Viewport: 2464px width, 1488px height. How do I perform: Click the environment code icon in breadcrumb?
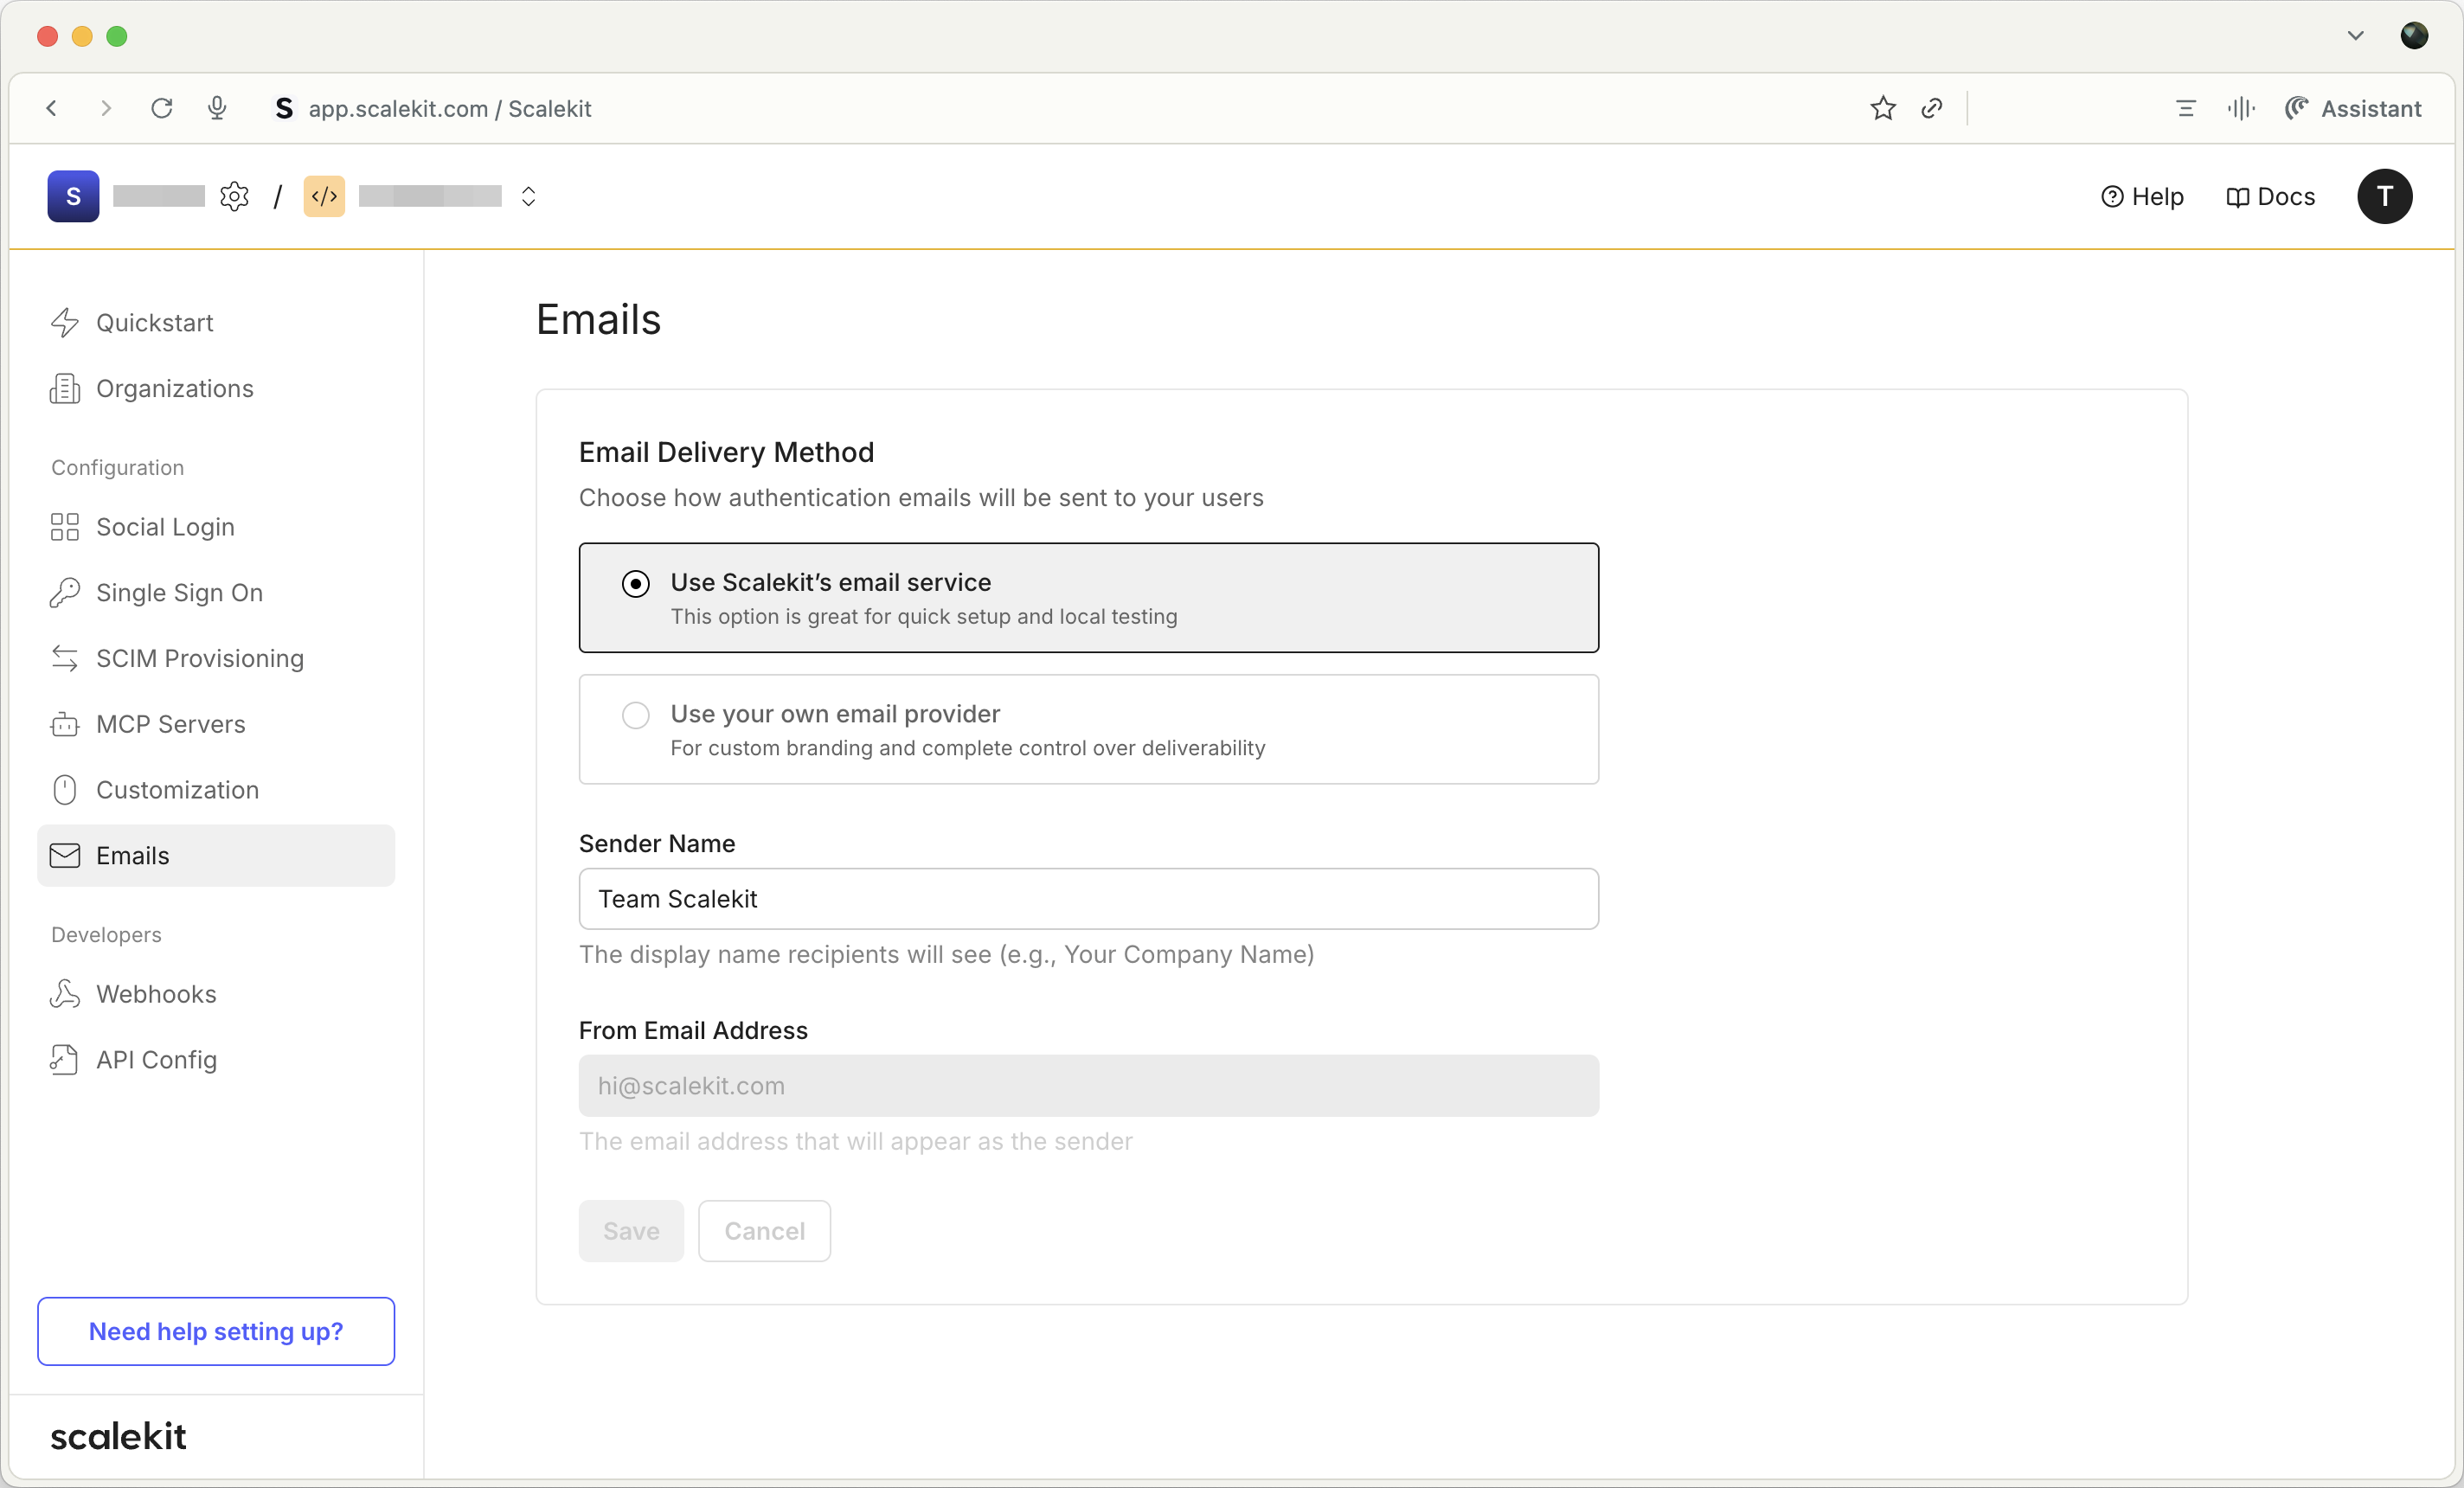[x=323, y=196]
